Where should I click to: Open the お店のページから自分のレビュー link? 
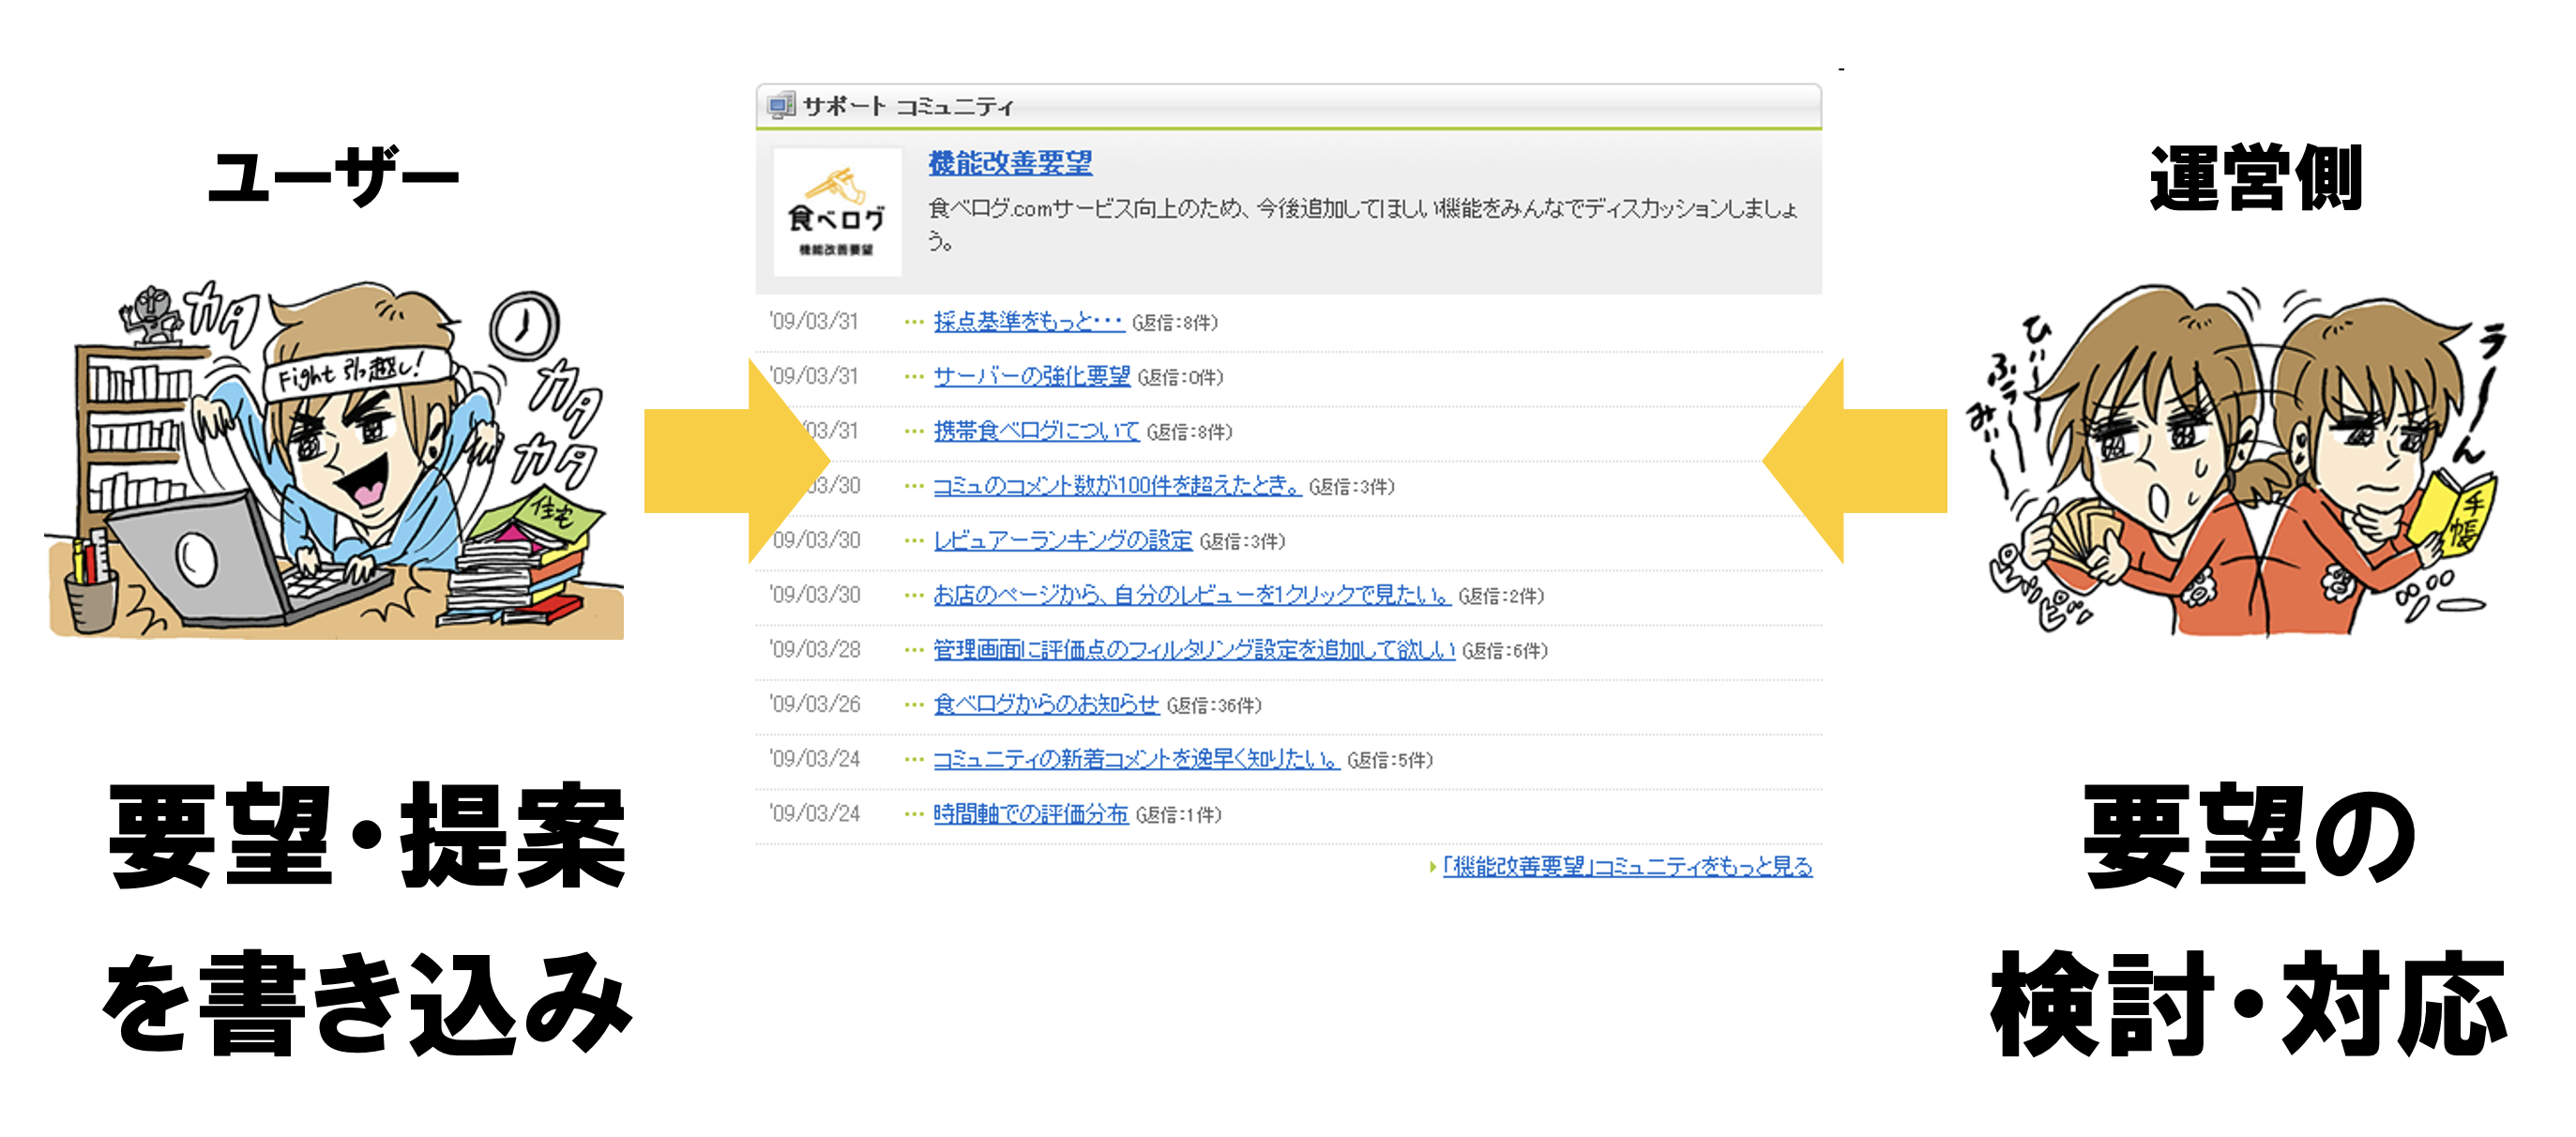pyautogui.click(x=1191, y=595)
